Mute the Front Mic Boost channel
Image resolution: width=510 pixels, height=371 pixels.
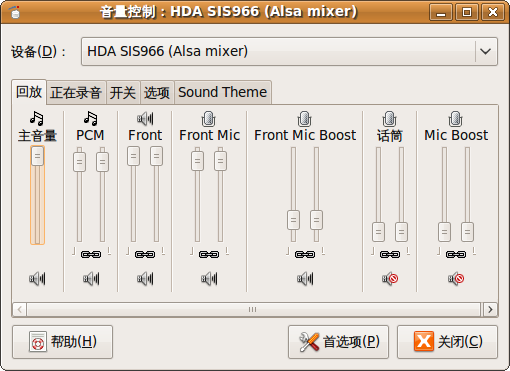click(305, 279)
